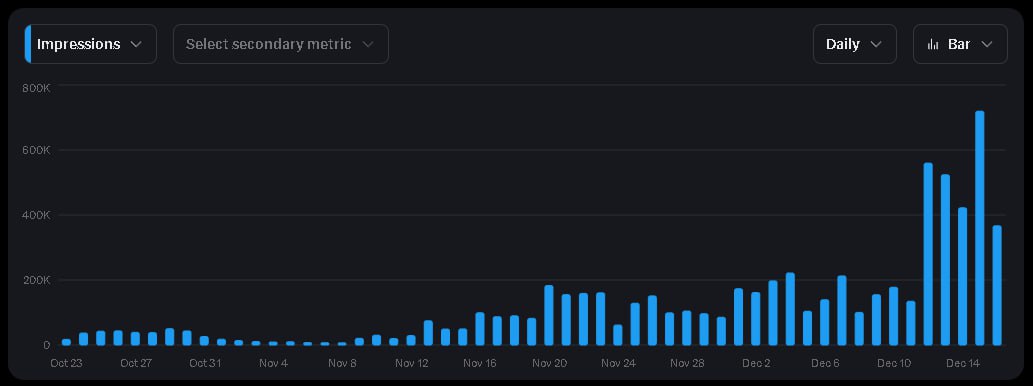Click the bar above Nov 20 label
This screenshot has width=1033, height=386.
[549, 315]
